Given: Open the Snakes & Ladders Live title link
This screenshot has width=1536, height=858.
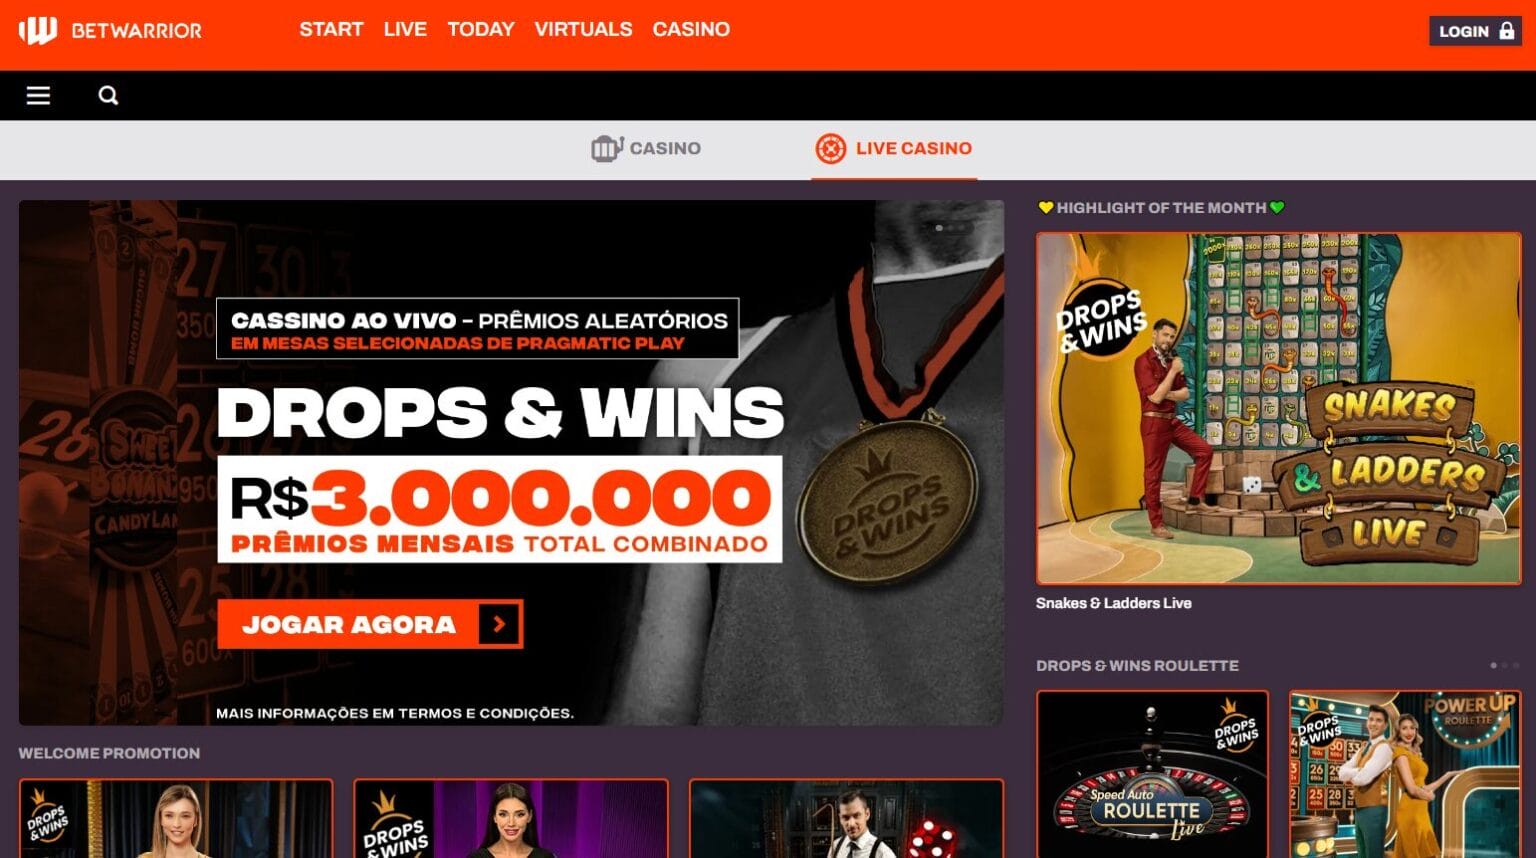Looking at the screenshot, I should [1113, 603].
